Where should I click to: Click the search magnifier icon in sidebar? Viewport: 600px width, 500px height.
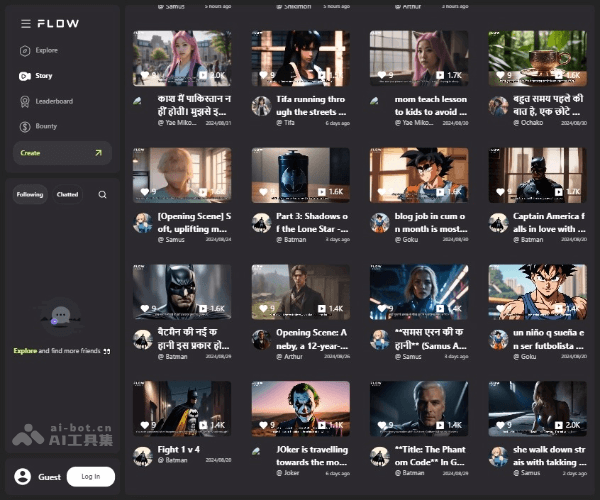[102, 195]
